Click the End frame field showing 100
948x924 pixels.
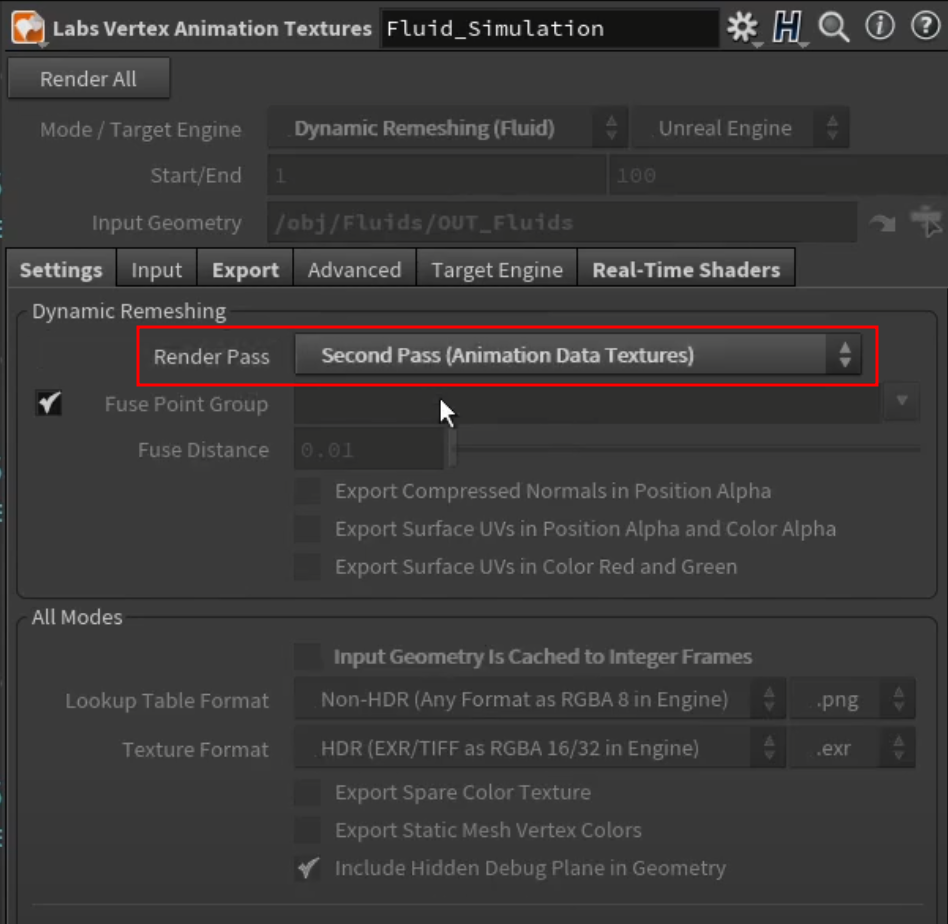point(778,175)
